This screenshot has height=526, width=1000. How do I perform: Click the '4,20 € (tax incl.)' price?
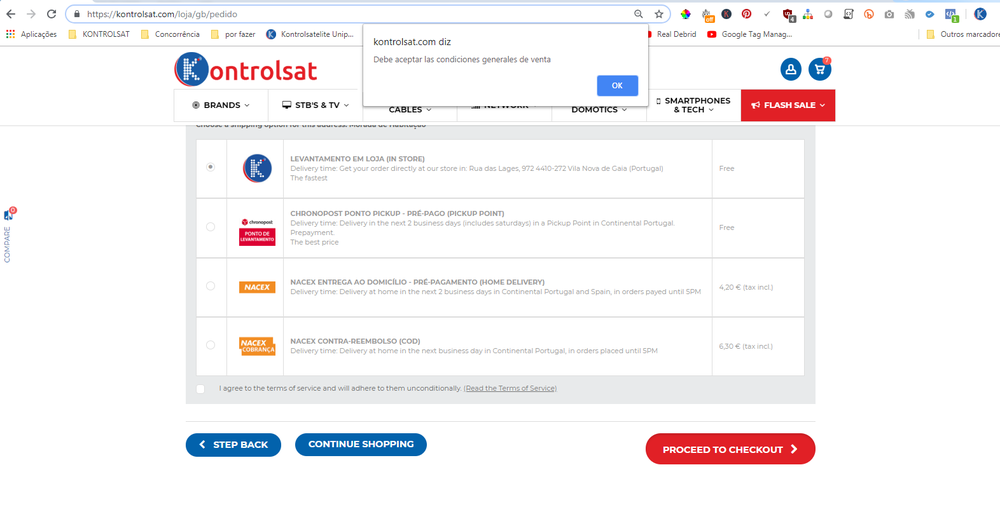pyautogui.click(x=746, y=288)
